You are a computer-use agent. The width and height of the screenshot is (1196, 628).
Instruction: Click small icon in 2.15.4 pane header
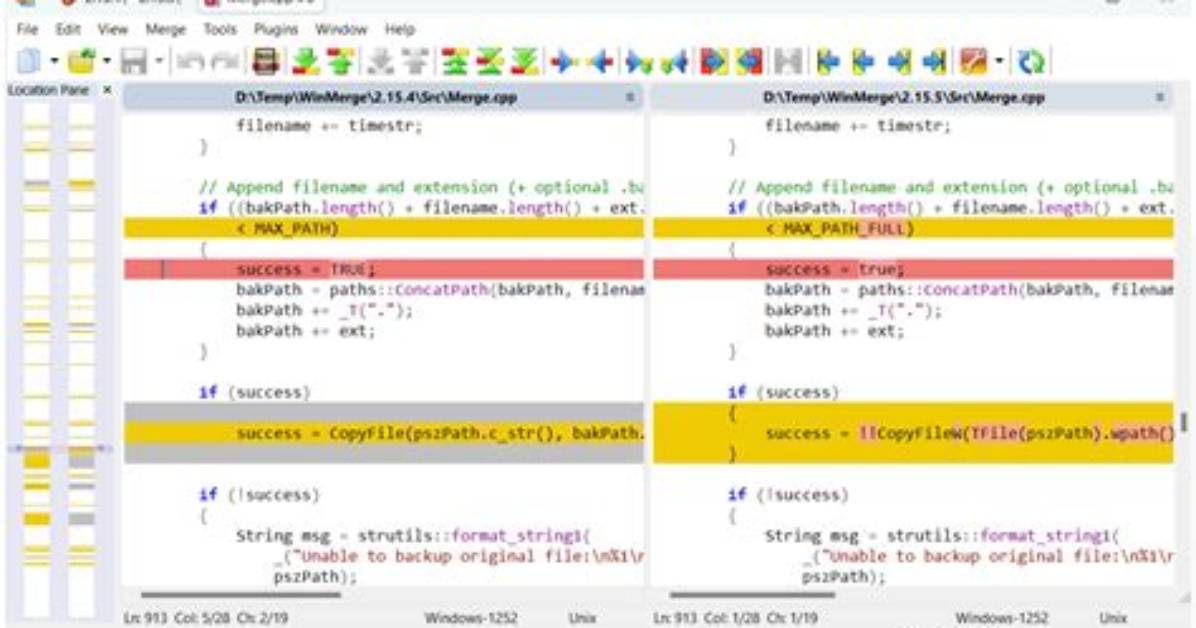630,98
